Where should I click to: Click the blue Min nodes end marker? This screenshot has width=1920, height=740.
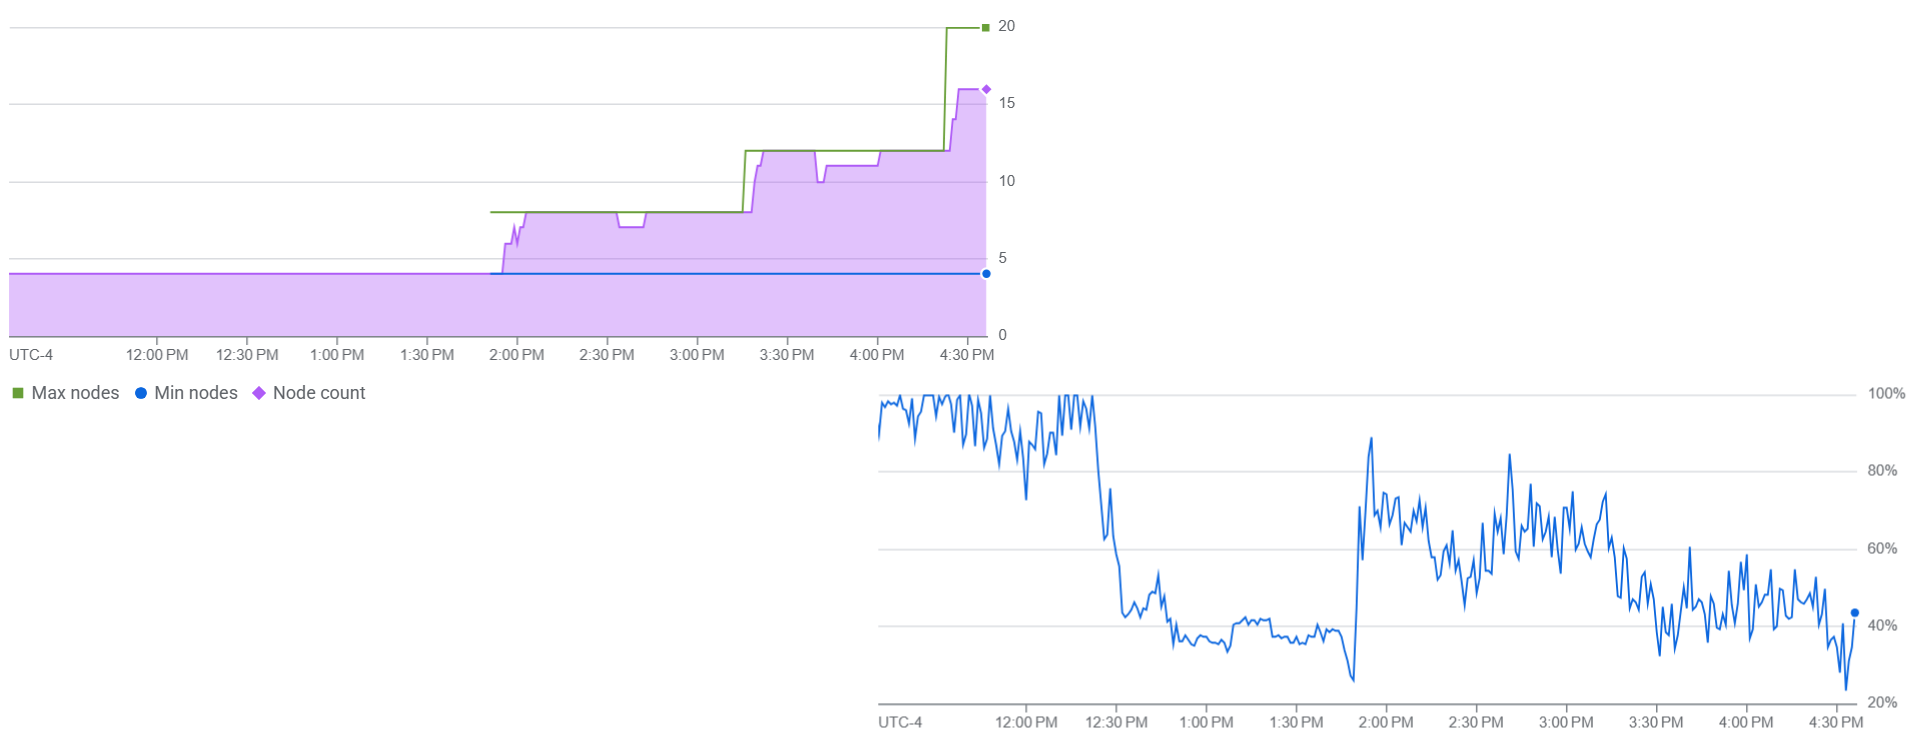pyautogui.click(x=986, y=274)
